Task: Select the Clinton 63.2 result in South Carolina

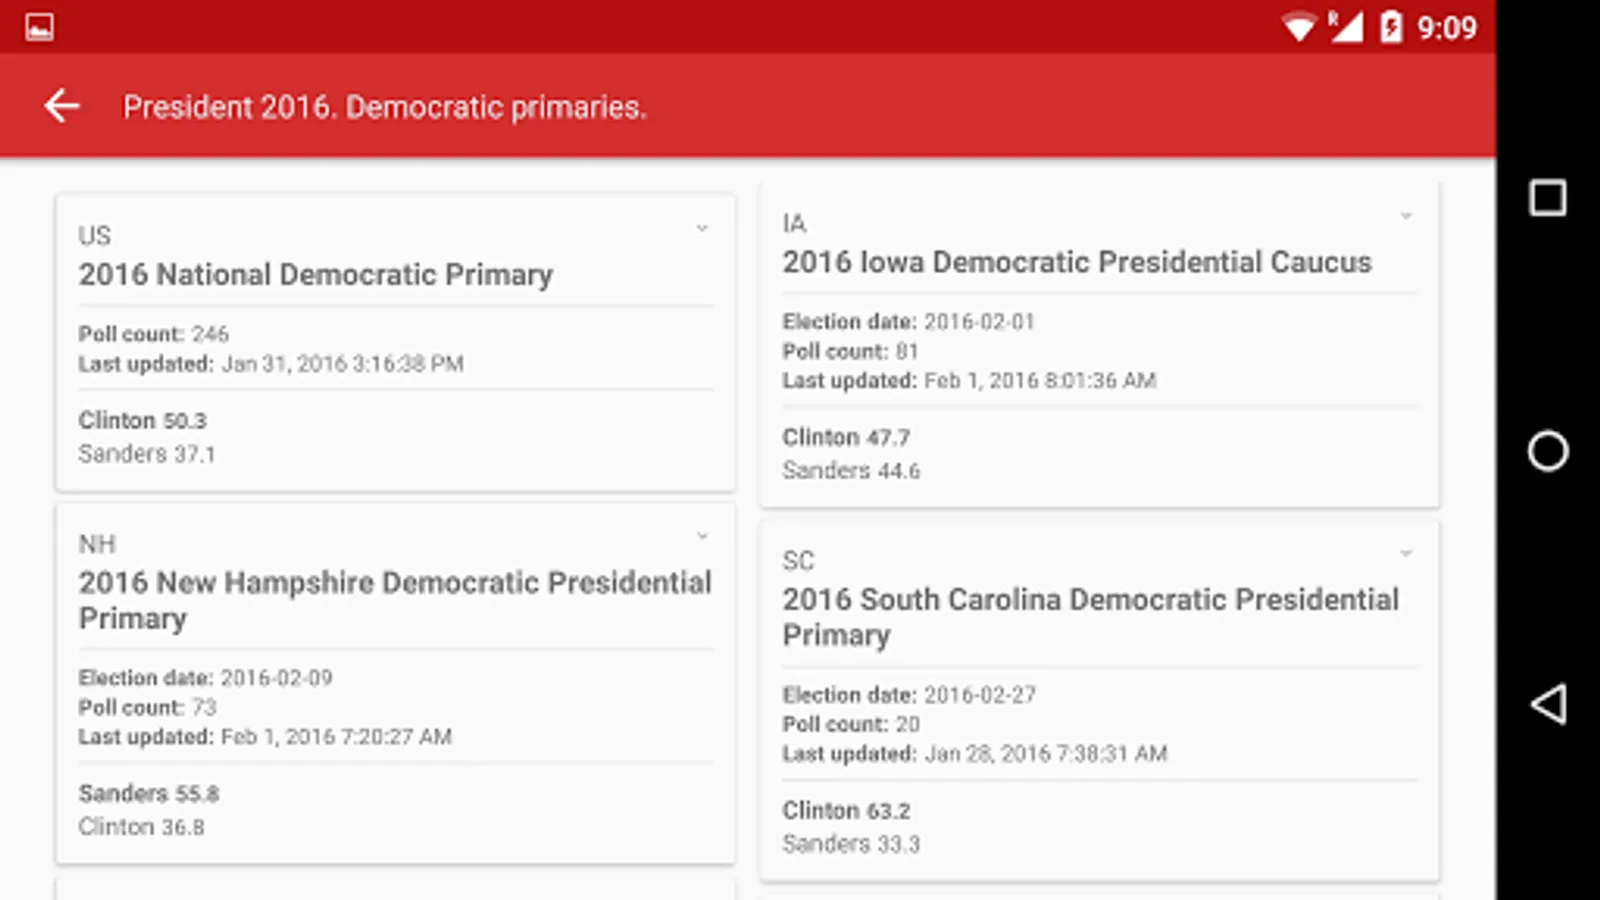Action: (x=846, y=811)
